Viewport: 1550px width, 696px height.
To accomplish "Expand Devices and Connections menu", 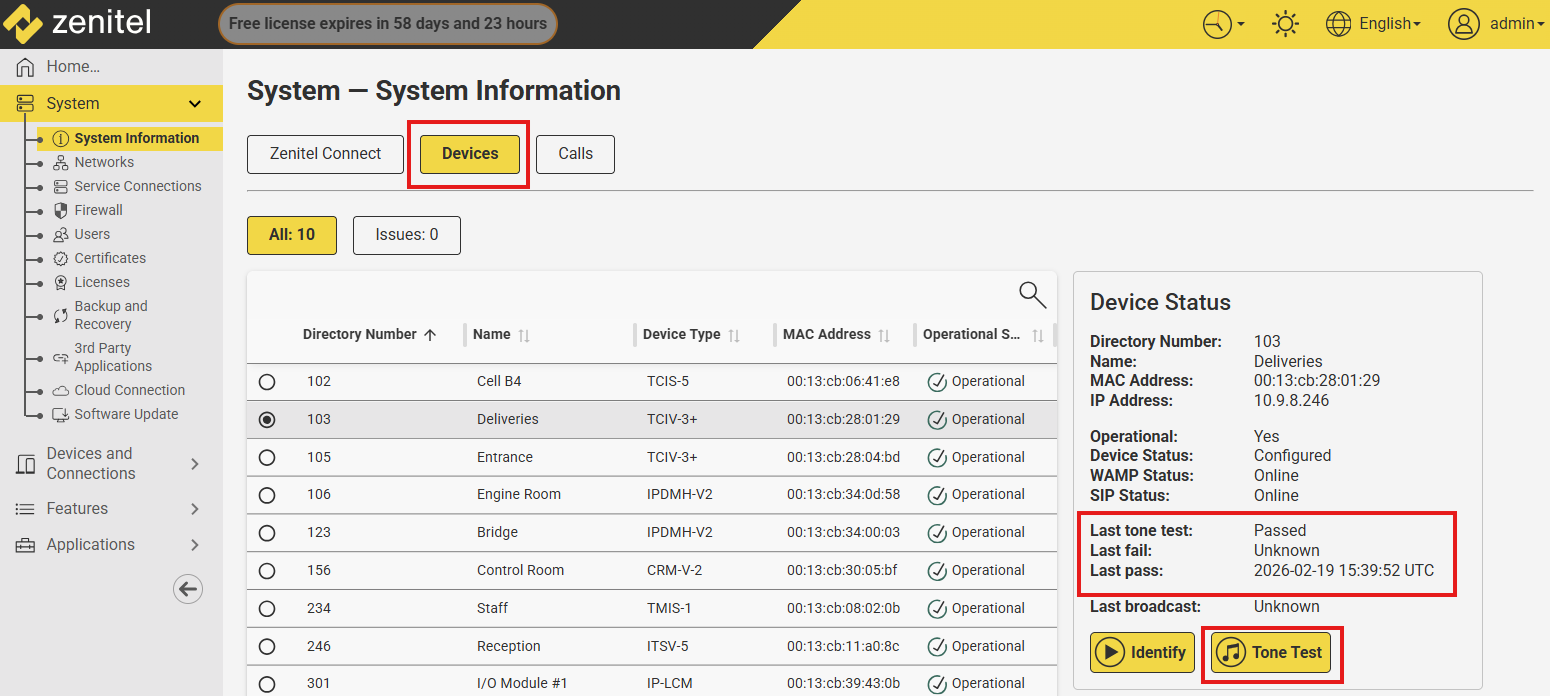I will click(110, 464).
